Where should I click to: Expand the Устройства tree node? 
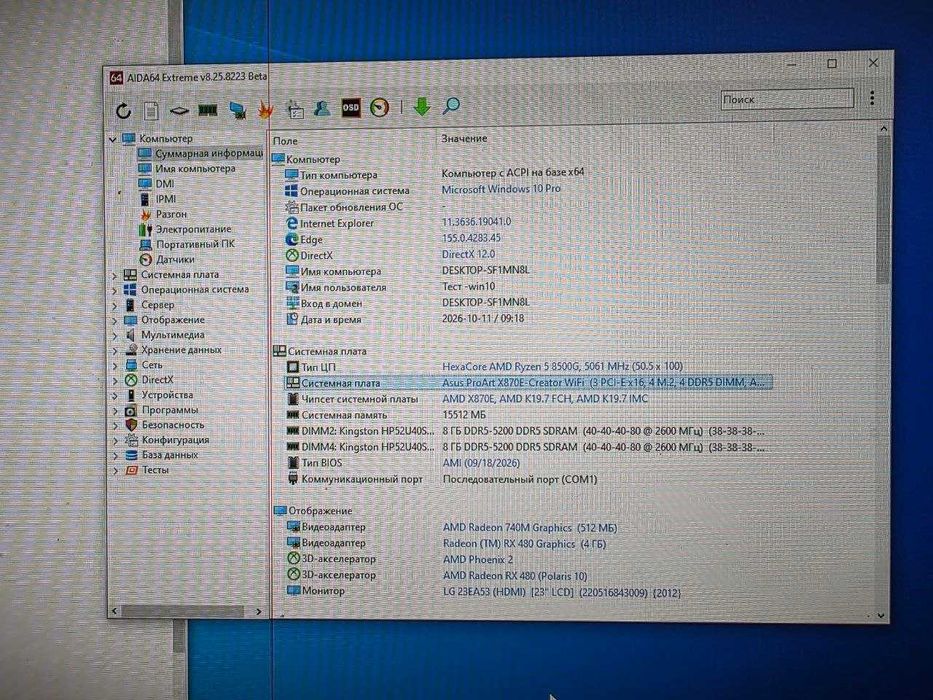coord(115,395)
